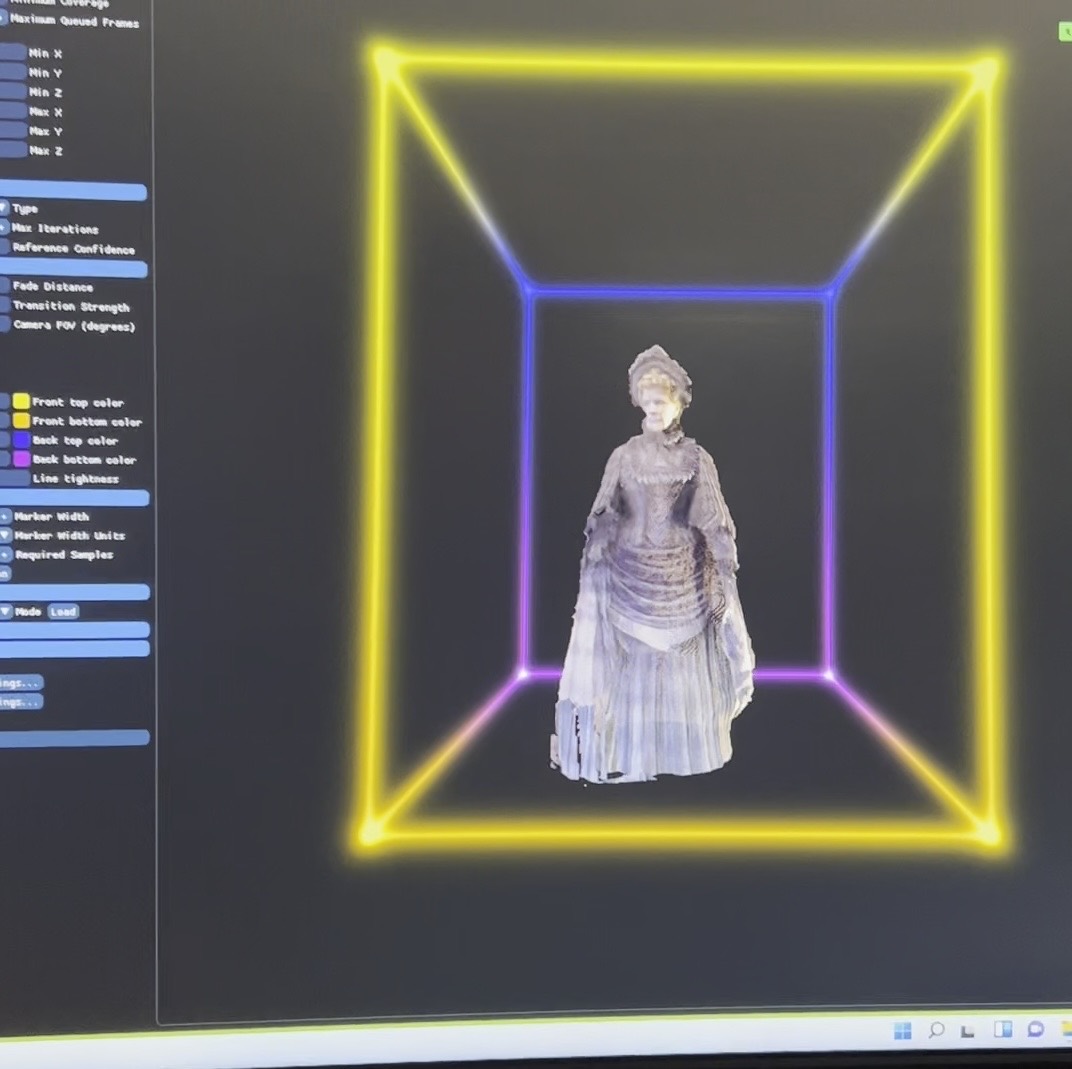Collapse the blue section header above Fade Distance
1072x1069 pixels.
[x=73, y=269]
